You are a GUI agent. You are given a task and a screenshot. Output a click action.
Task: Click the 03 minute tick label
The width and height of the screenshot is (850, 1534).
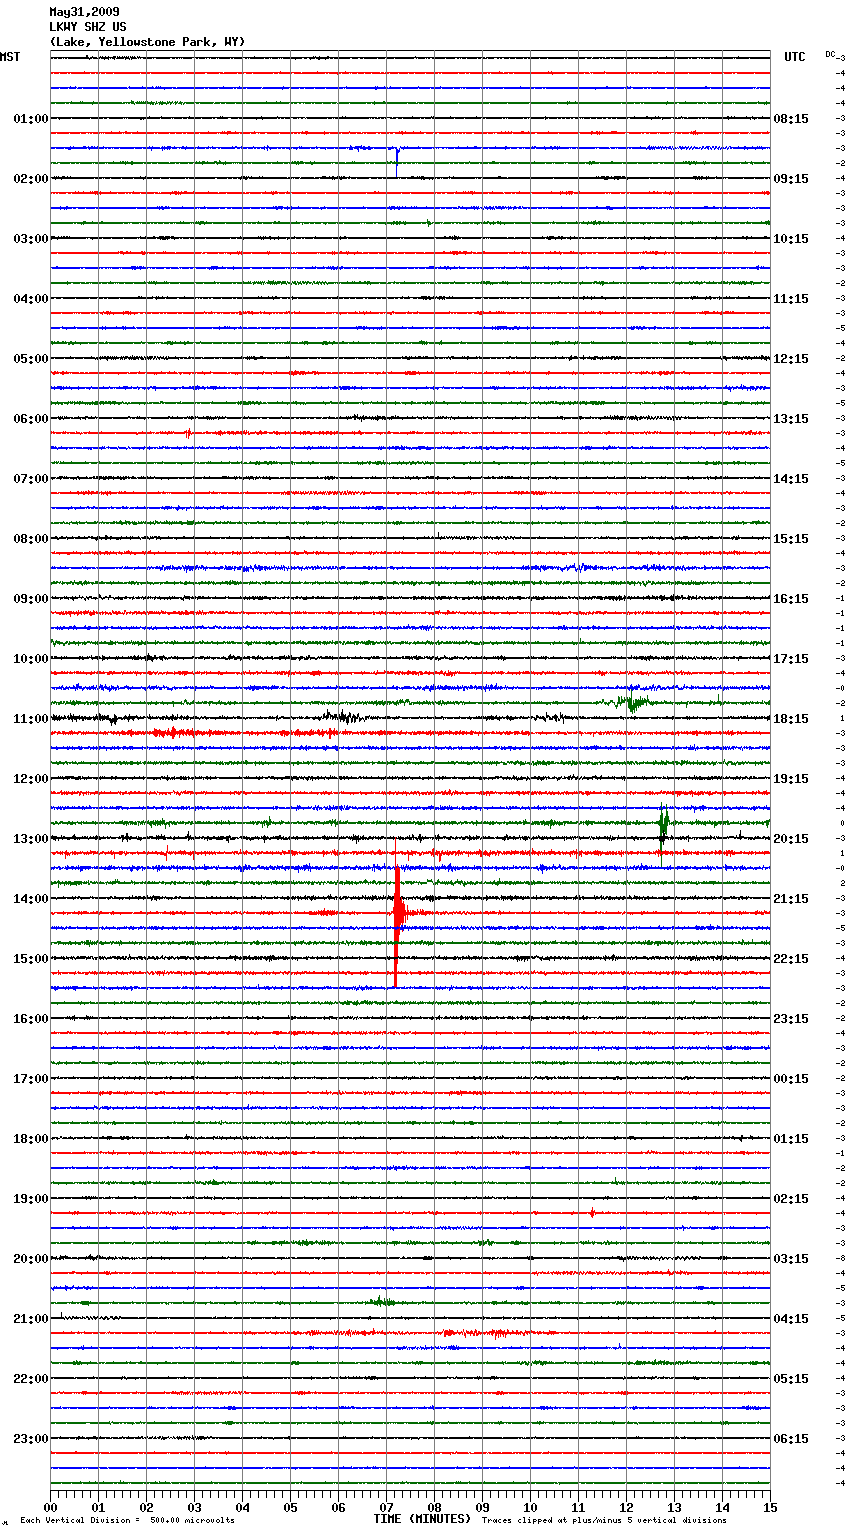point(194,1507)
